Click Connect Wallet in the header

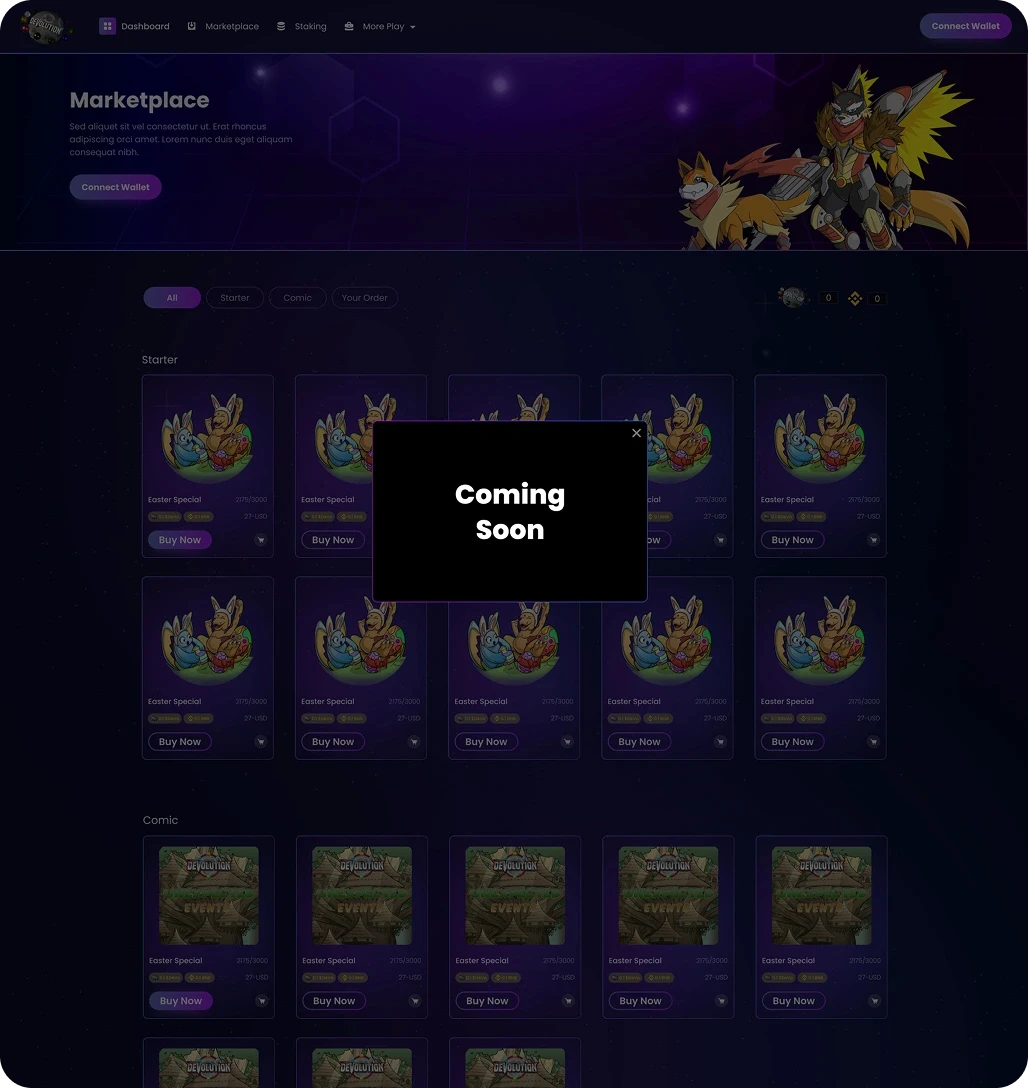click(x=966, y=26)
